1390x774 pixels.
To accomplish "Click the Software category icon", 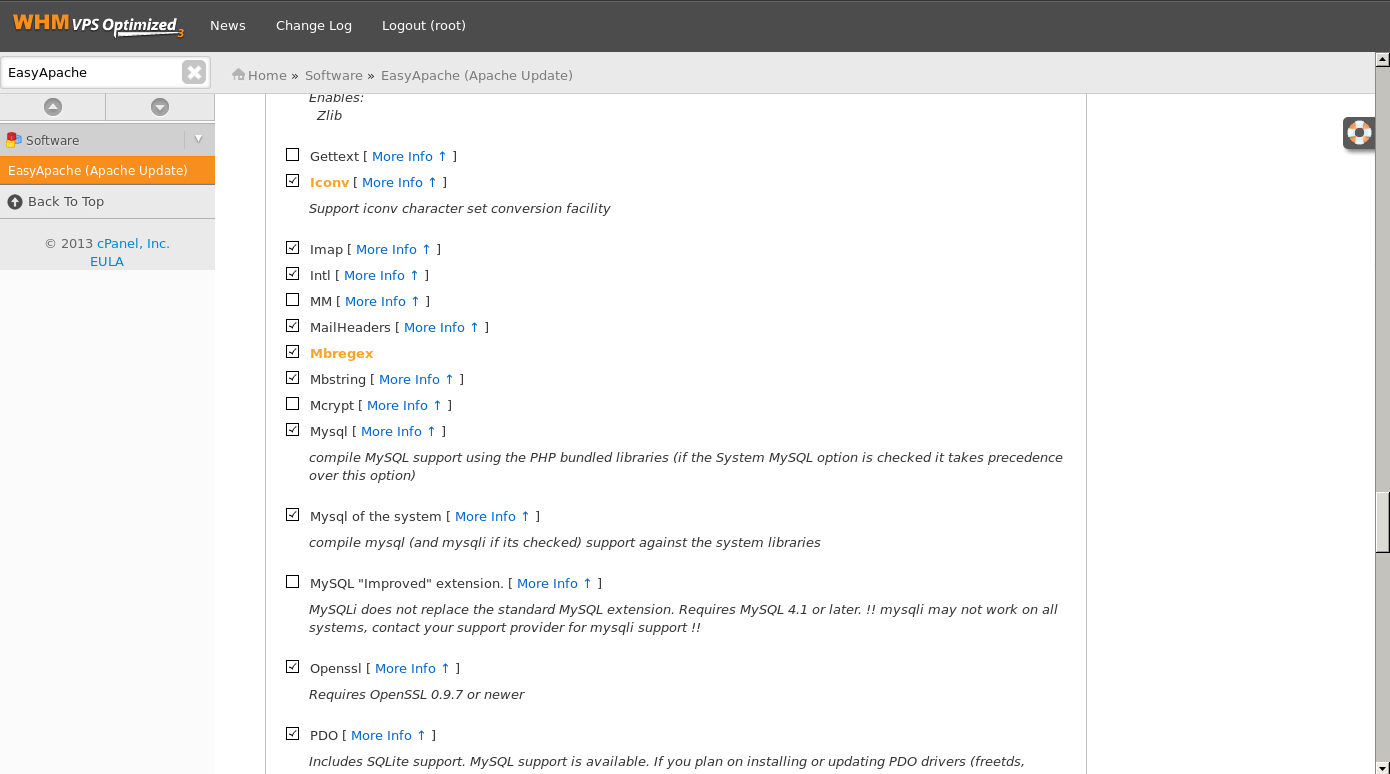I will pos(14,140).
